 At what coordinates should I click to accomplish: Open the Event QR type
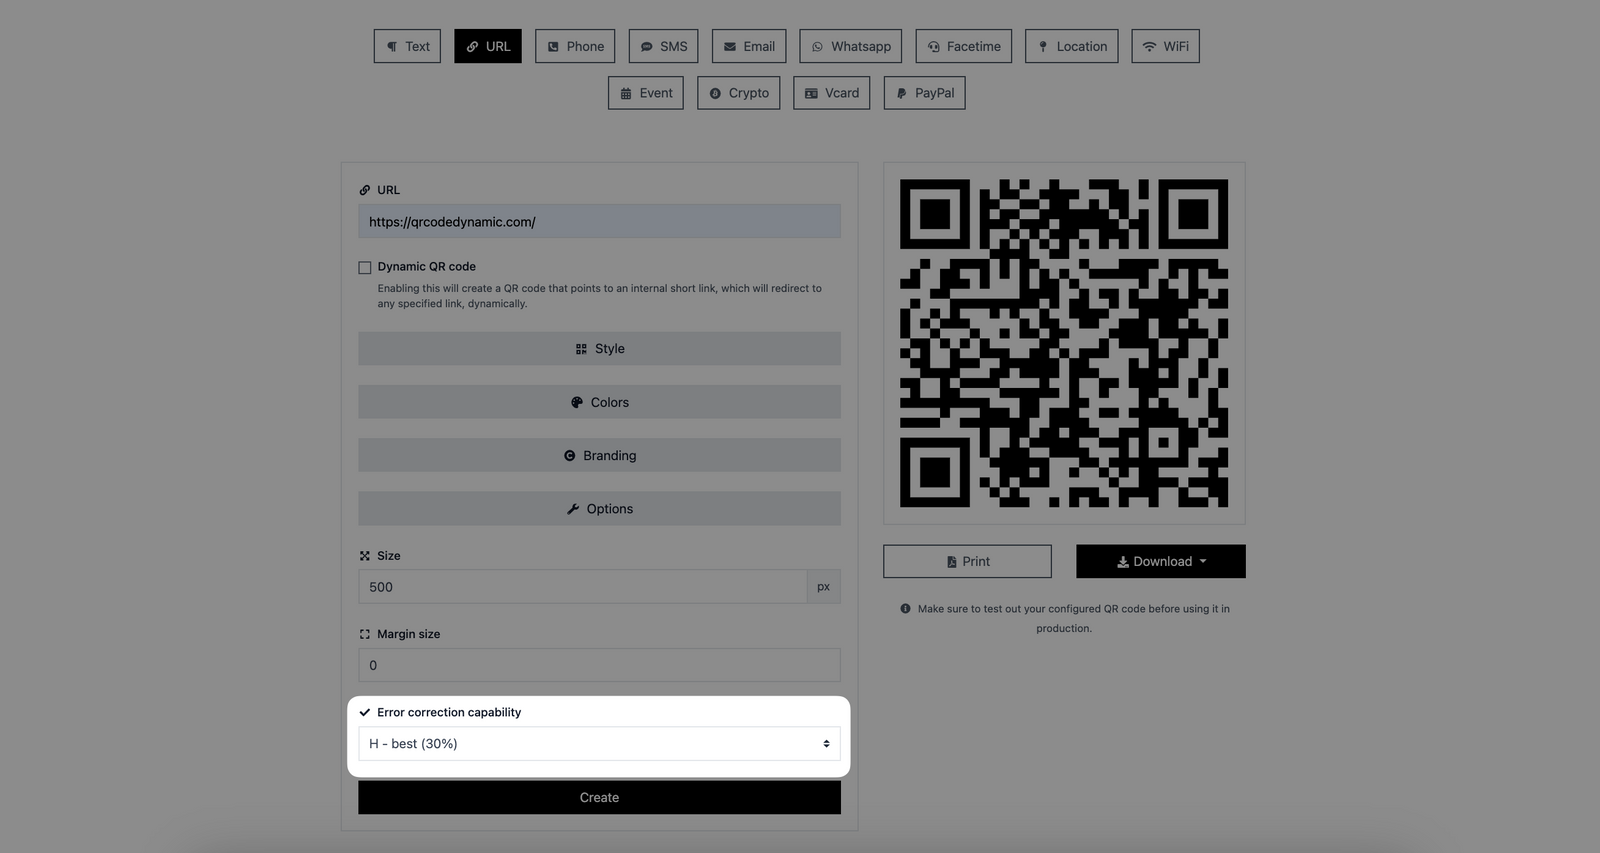click(x=646, y=93)
